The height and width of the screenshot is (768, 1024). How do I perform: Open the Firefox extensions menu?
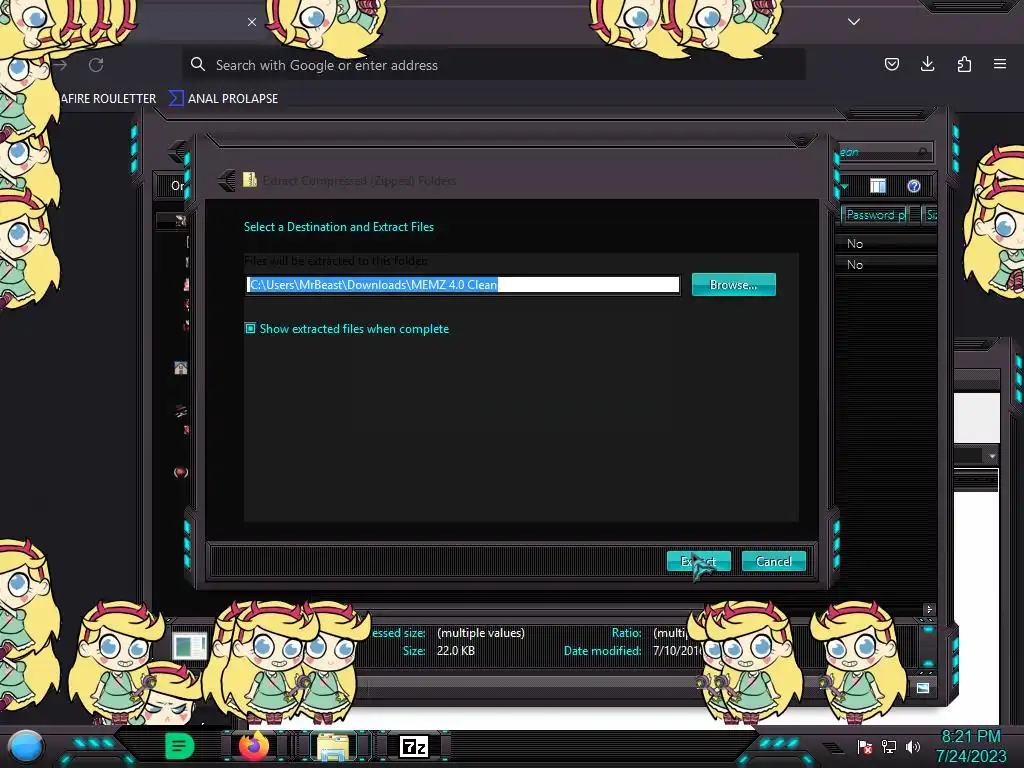tap(964, 64)
